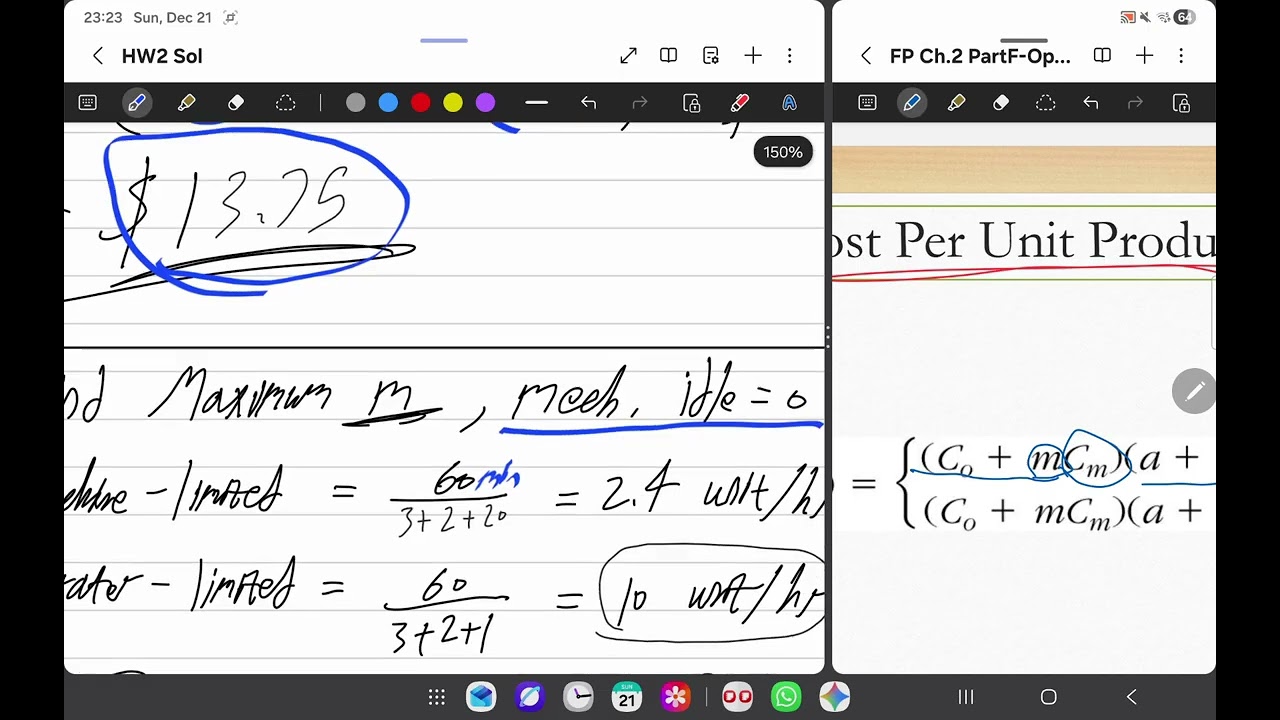Open the blue folded-page app in taskbar
Screen dimensions: 1280x720
point(481,697)
